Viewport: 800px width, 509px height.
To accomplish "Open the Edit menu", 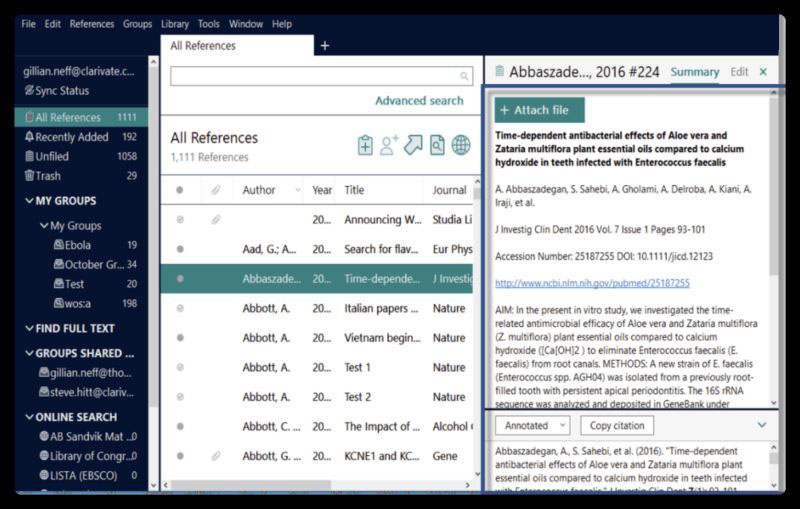I will [x=53, y=24].
